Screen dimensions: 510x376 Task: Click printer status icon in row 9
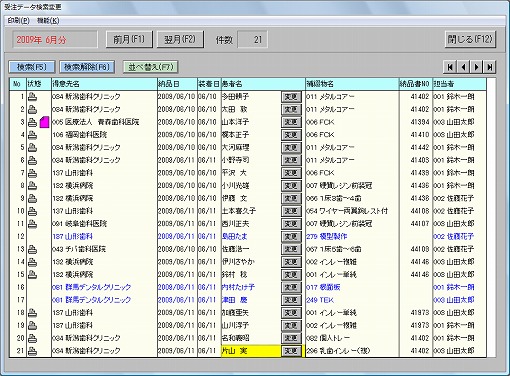[32, 198]
